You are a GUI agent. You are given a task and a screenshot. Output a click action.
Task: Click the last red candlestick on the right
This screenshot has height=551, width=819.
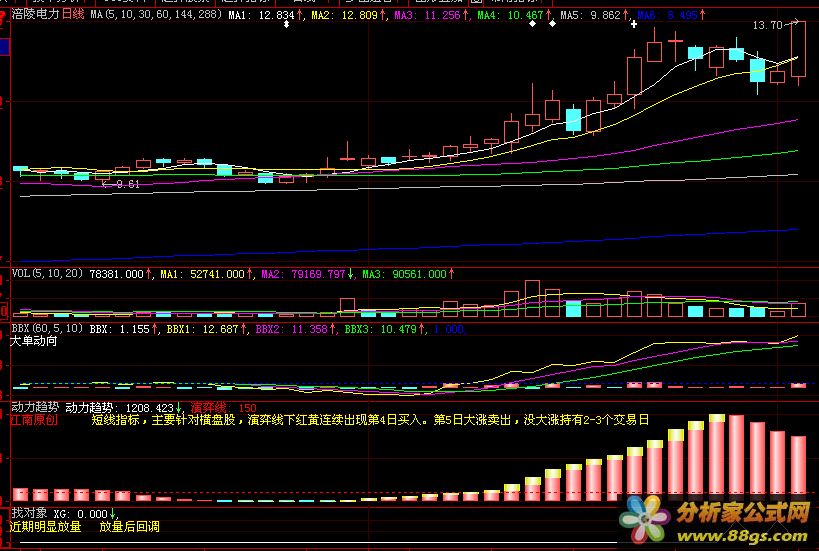798,50
